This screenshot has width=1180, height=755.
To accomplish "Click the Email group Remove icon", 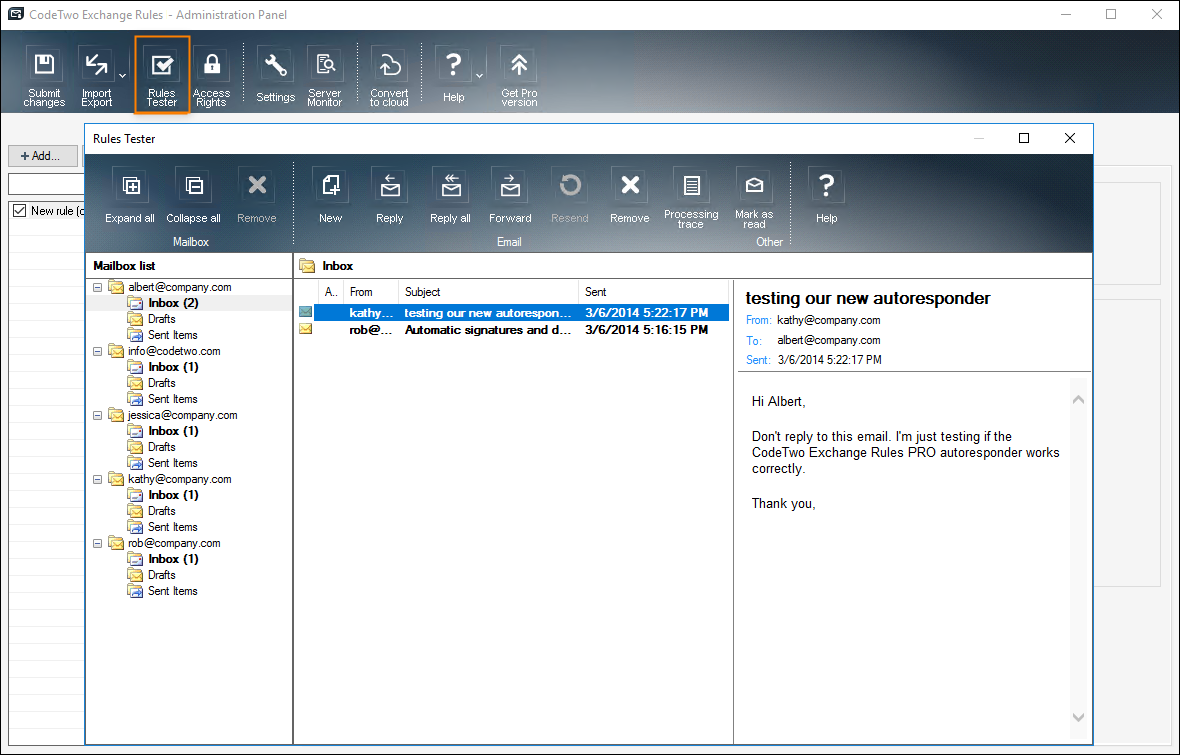I will click(x=630, y=196).
